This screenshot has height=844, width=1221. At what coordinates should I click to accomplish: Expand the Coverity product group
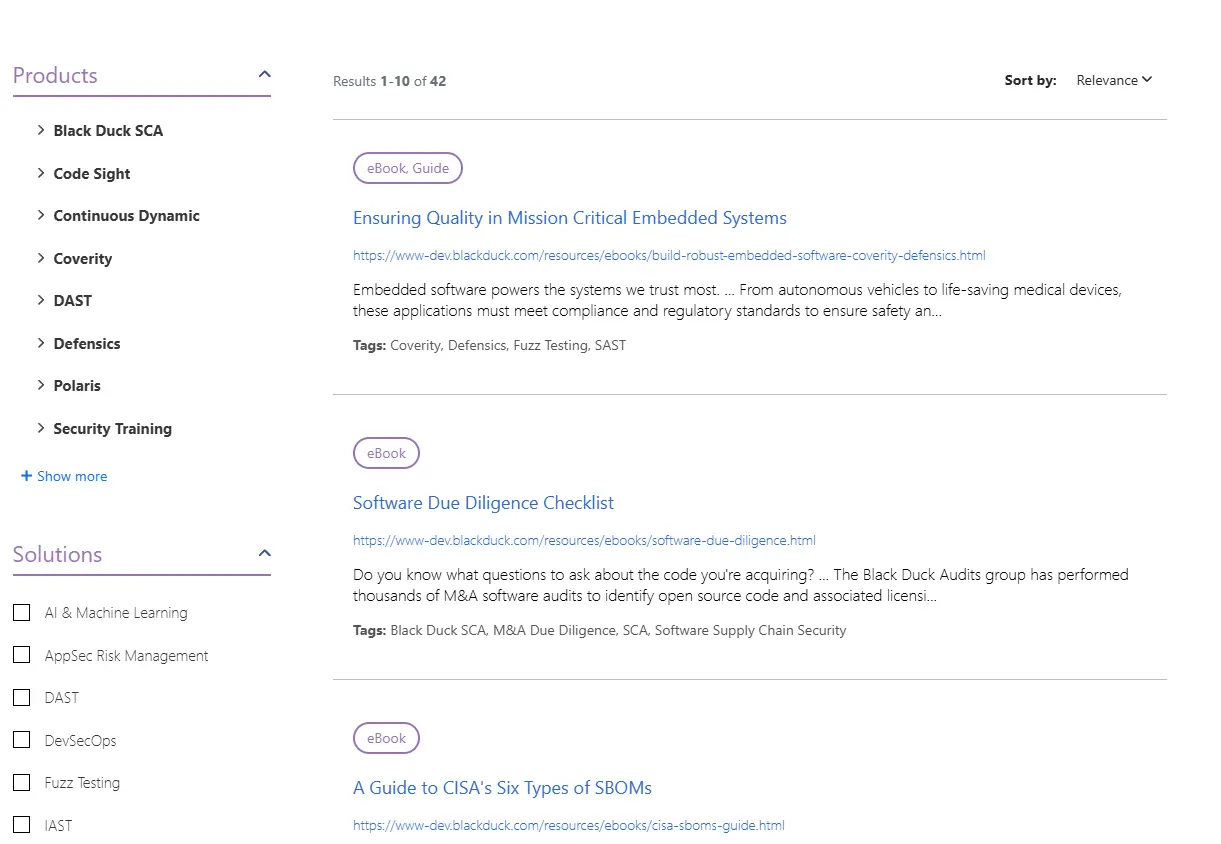(x=41, y=258)
